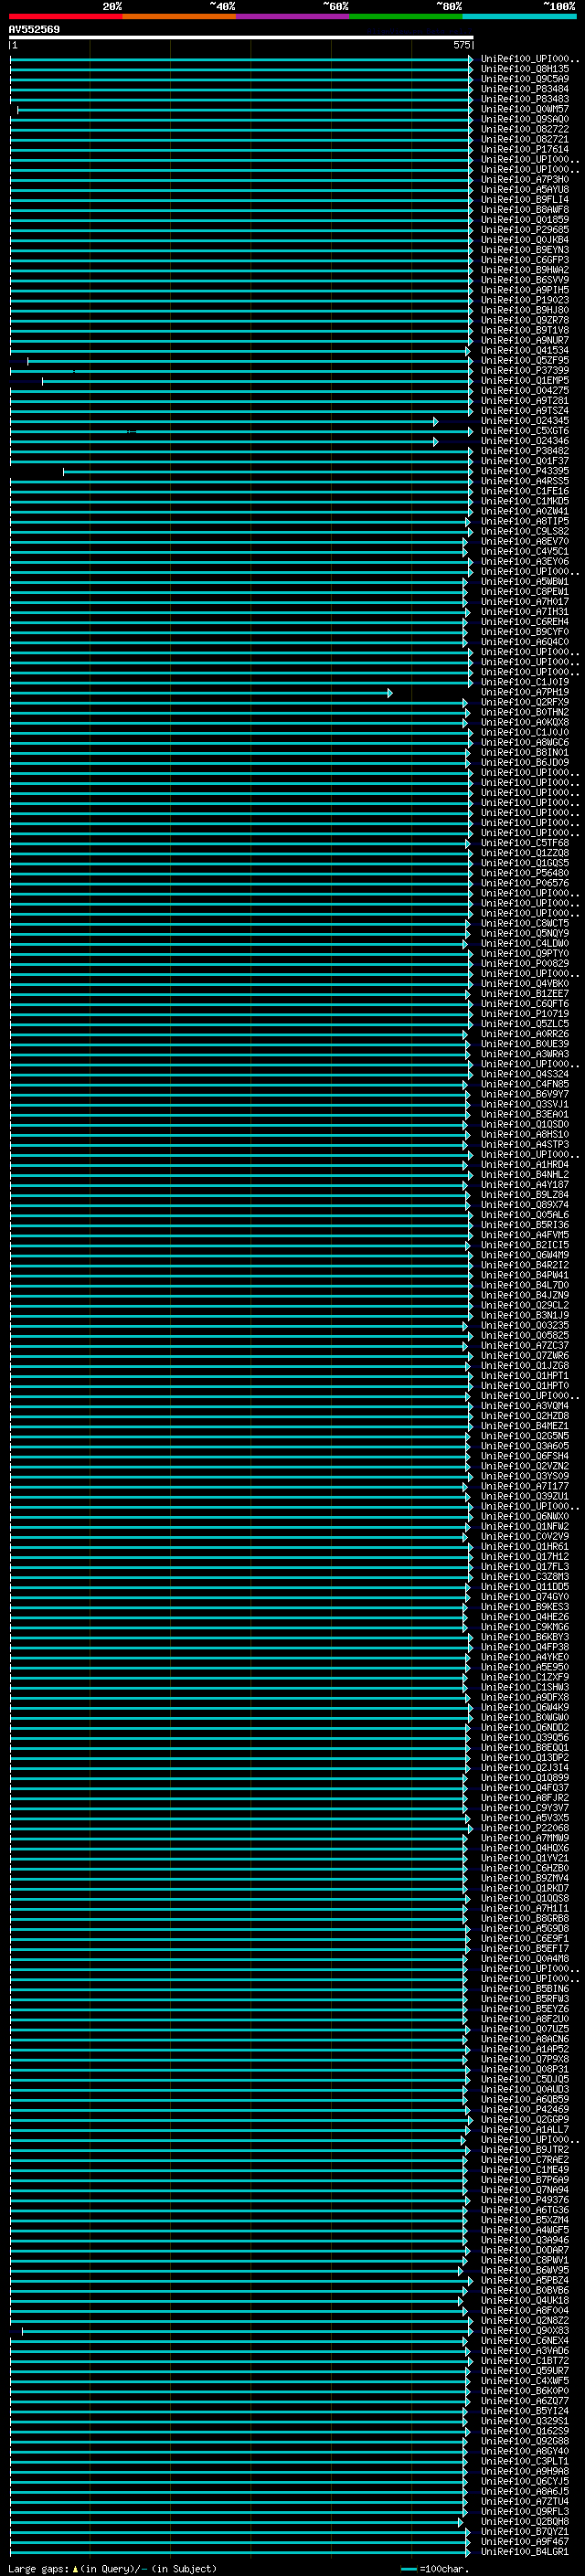Click hit label UniRef100_B4LGR1

click(x=525, y=2552)
